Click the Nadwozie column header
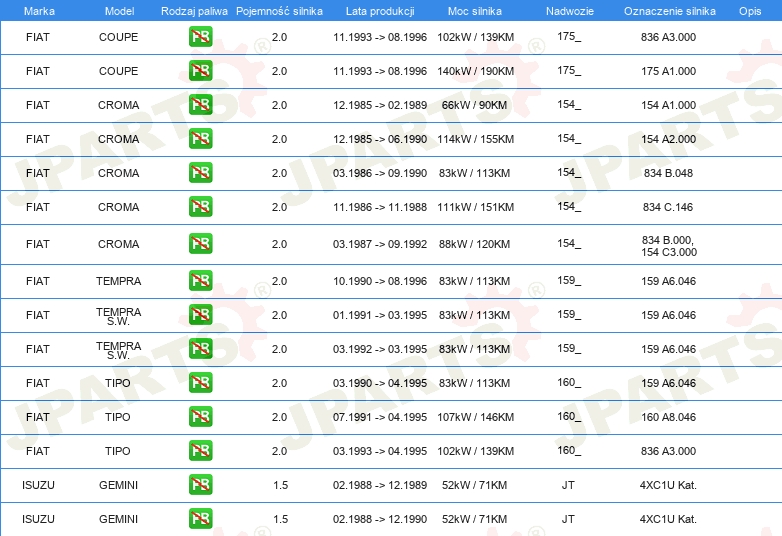 (x=570, y=11)
